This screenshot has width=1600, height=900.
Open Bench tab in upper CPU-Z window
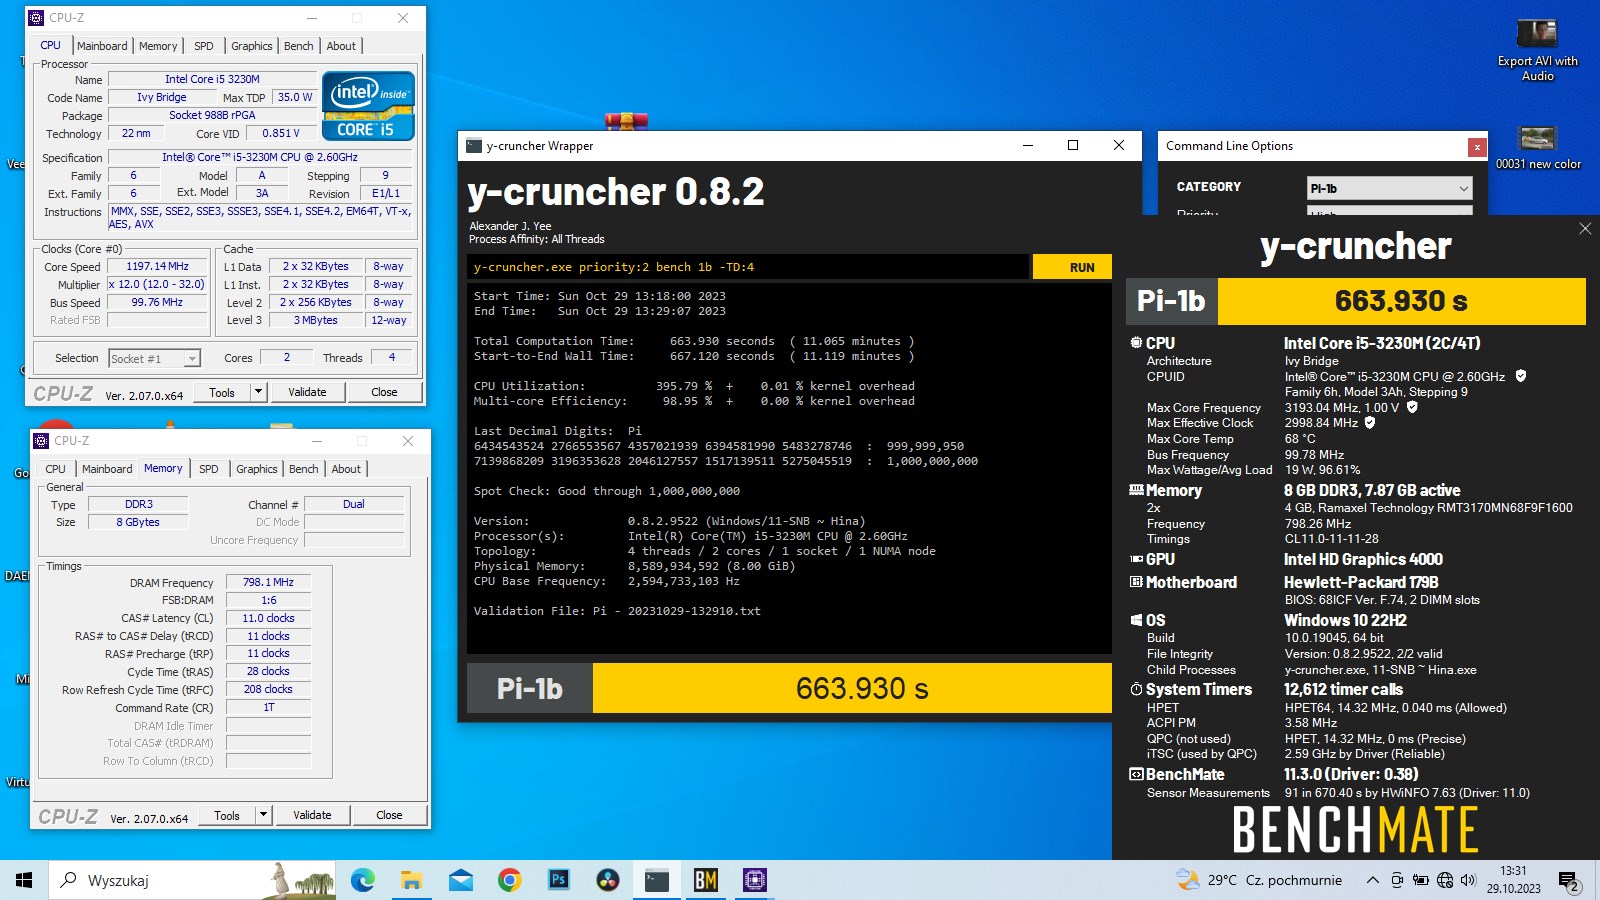click(298, 46)
